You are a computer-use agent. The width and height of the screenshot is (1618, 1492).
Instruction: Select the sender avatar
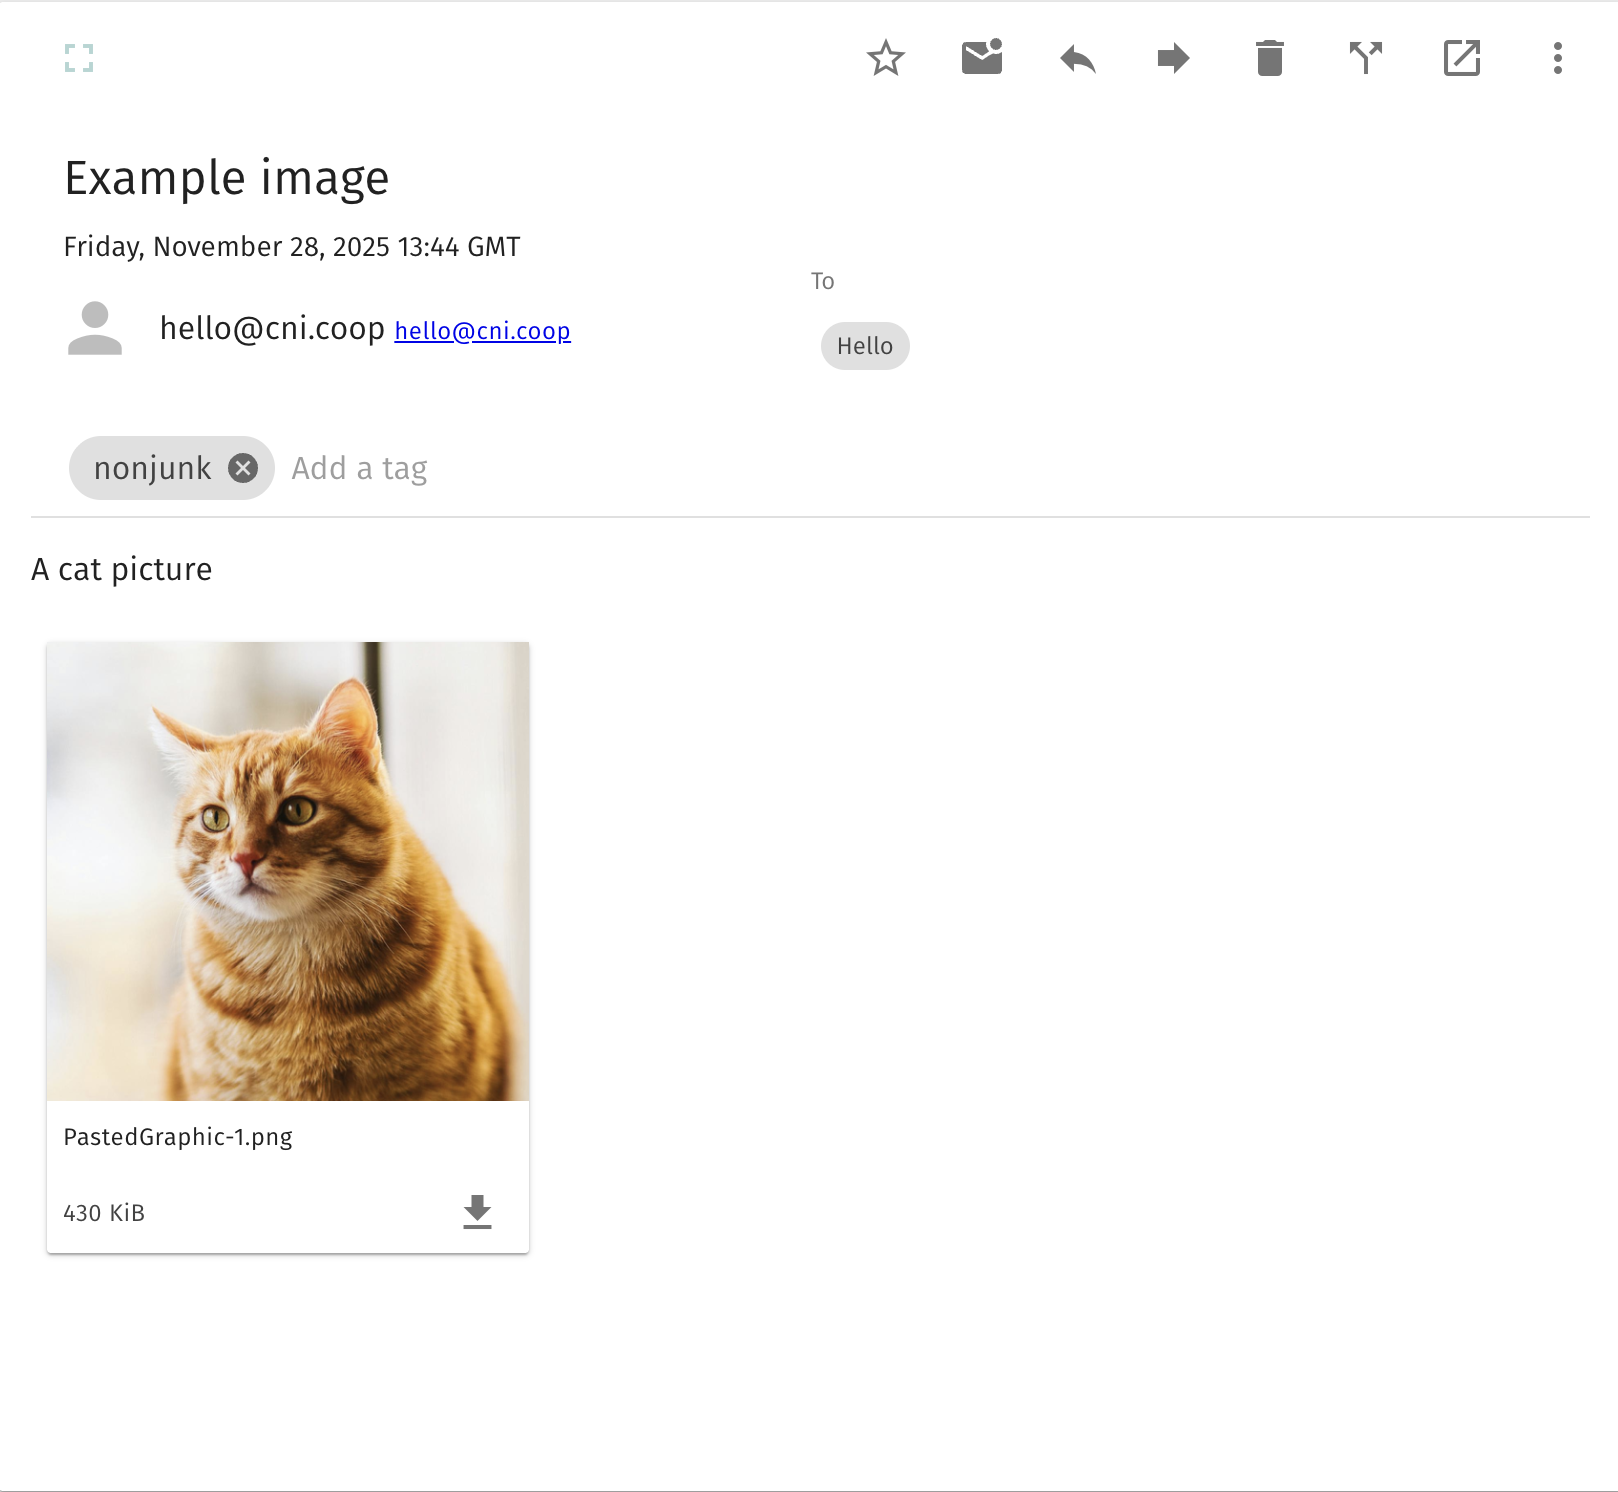[96, 328]
